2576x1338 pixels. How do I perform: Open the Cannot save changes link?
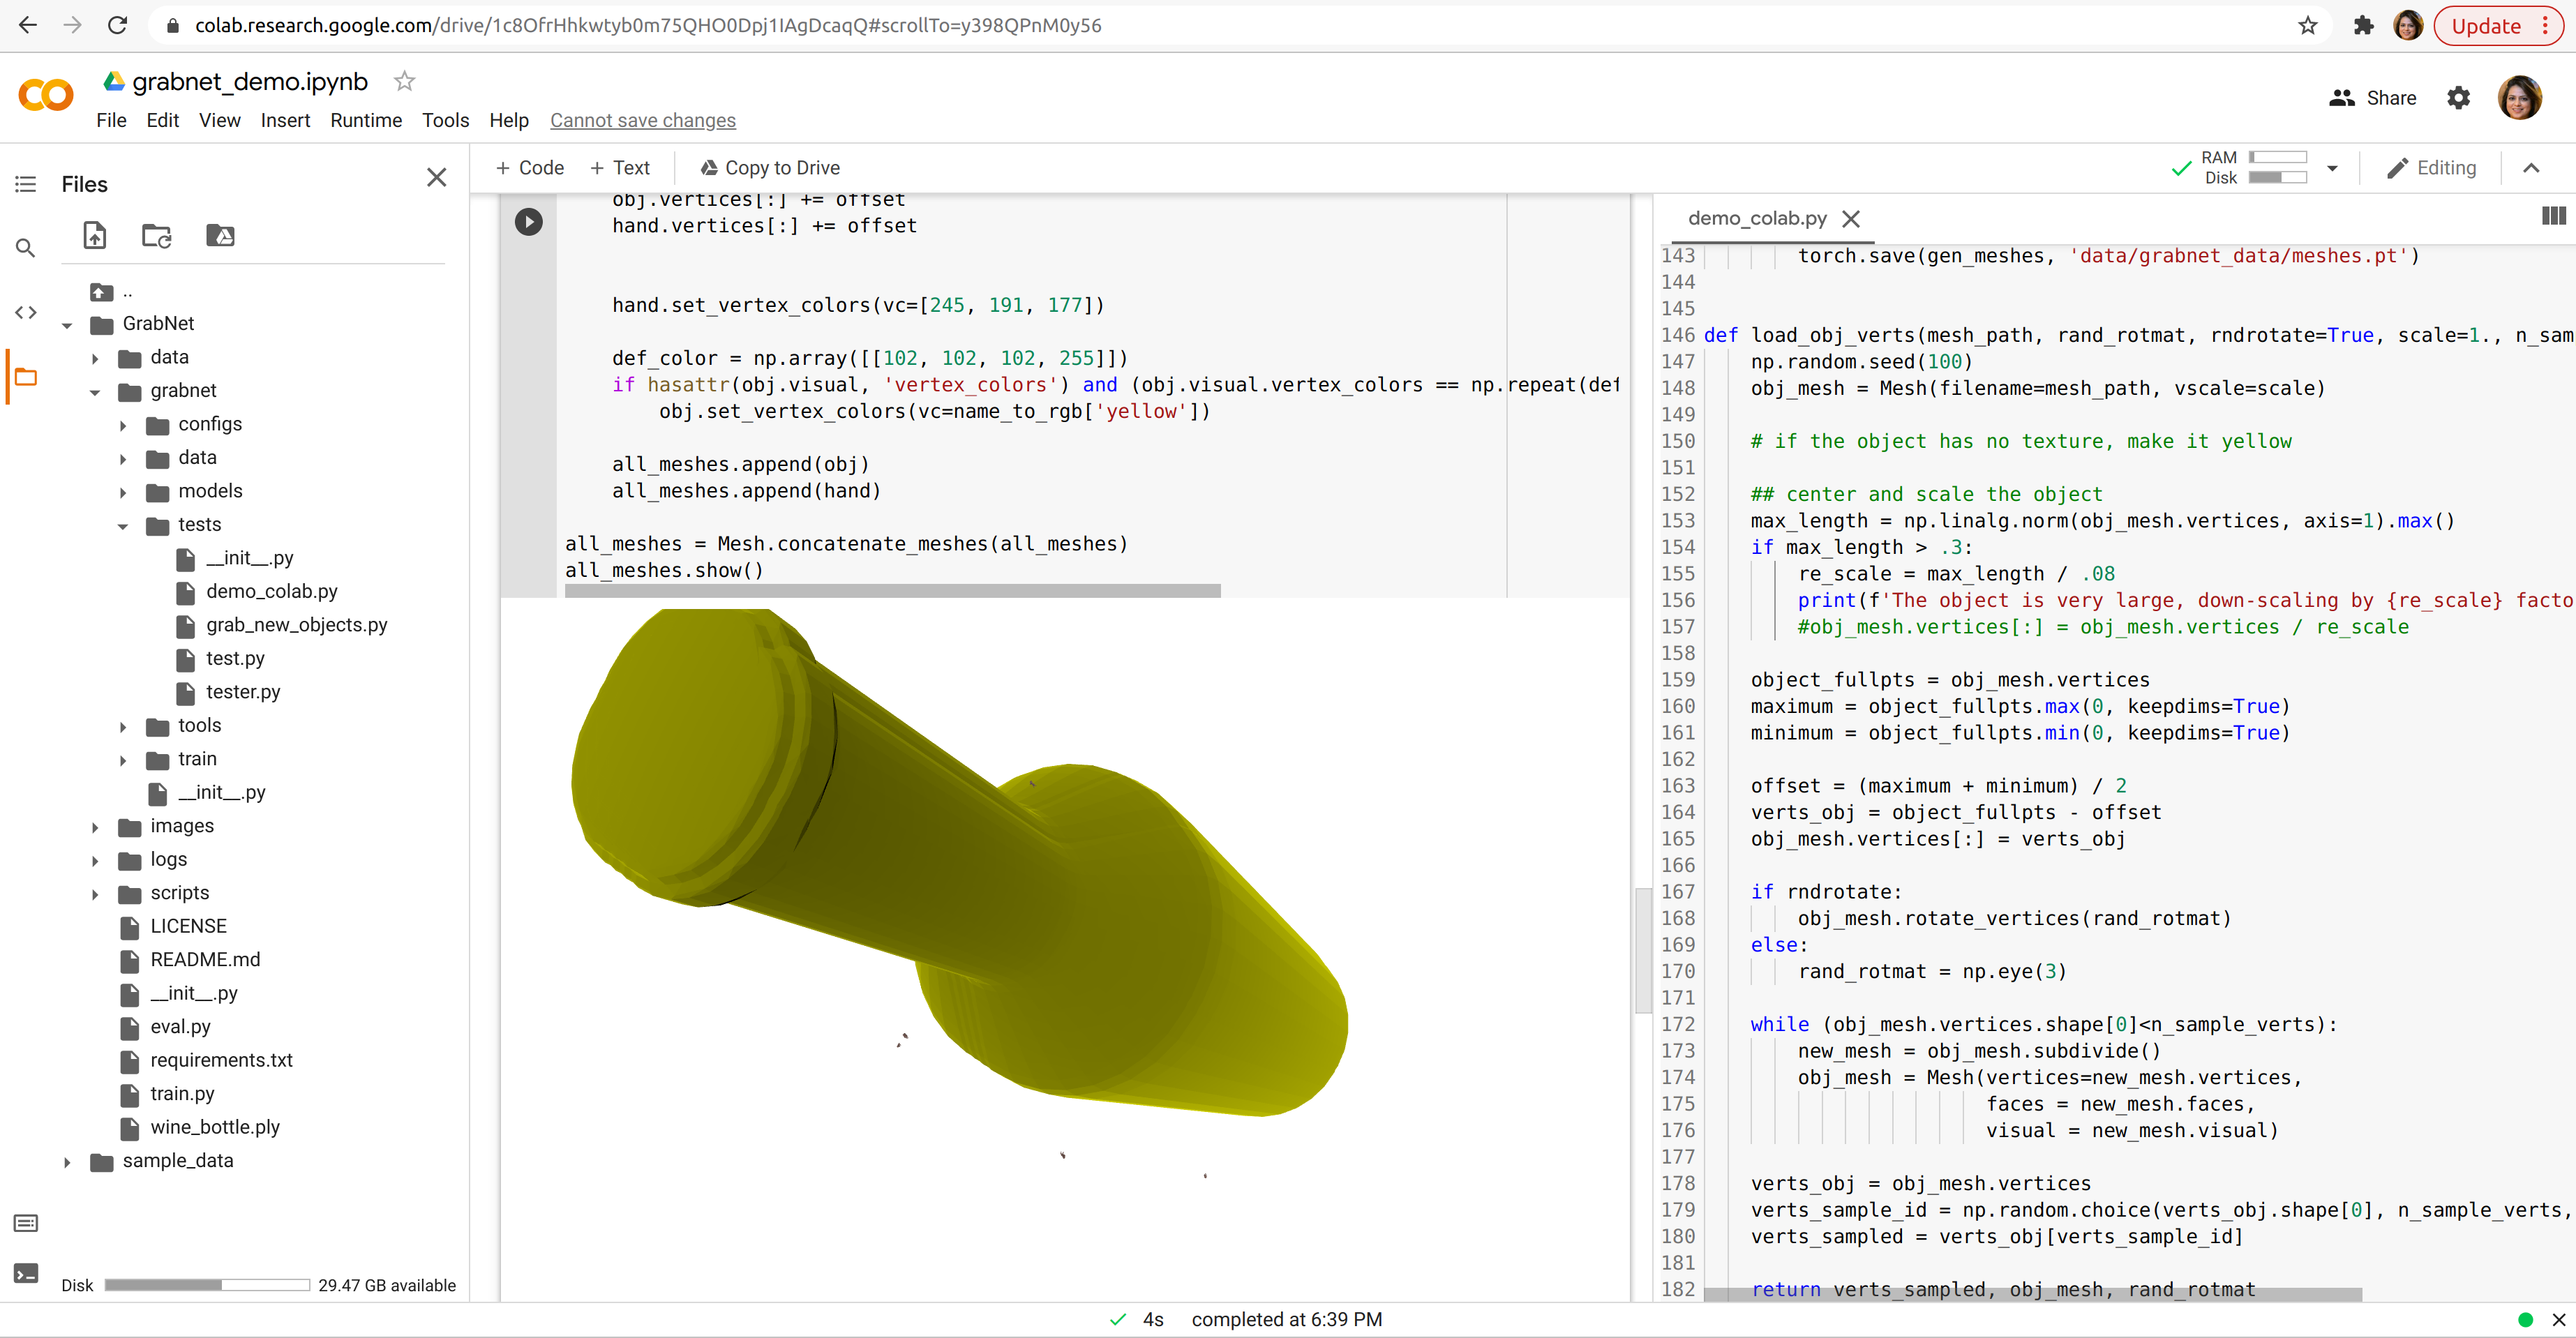pos(643,120)
